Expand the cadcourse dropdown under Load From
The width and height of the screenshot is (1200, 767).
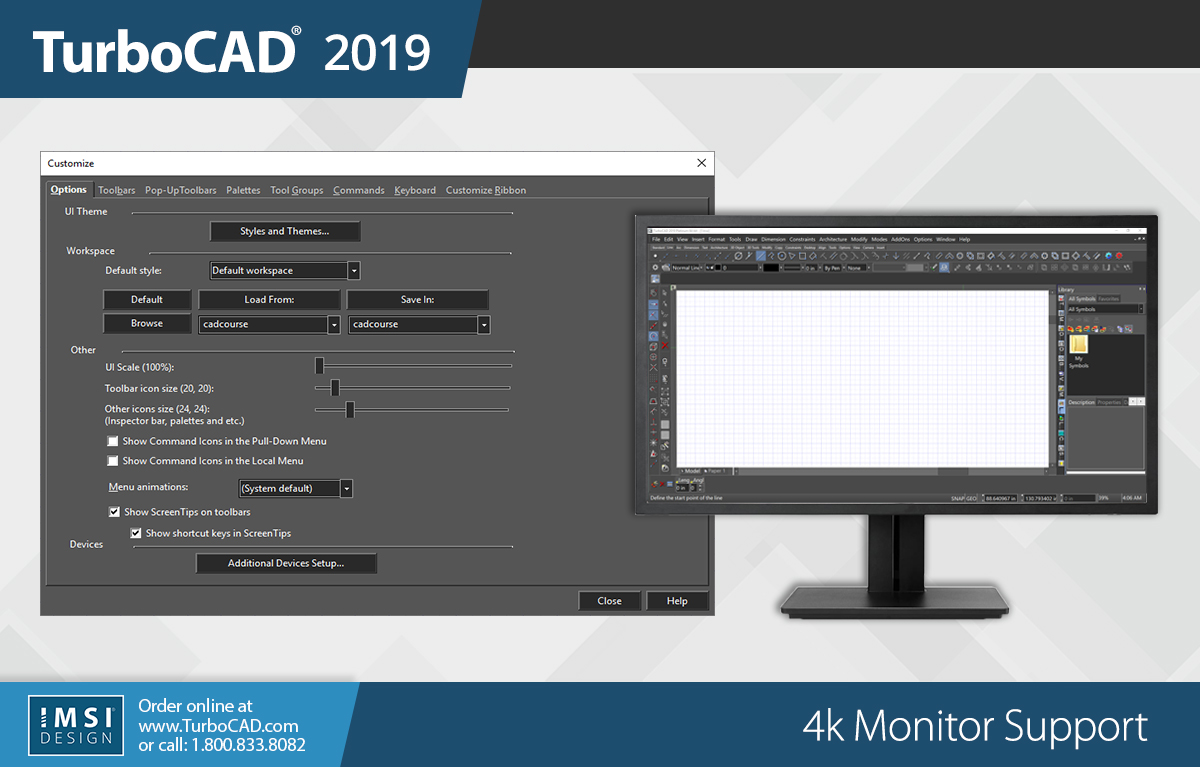click(x=334, y=324)
